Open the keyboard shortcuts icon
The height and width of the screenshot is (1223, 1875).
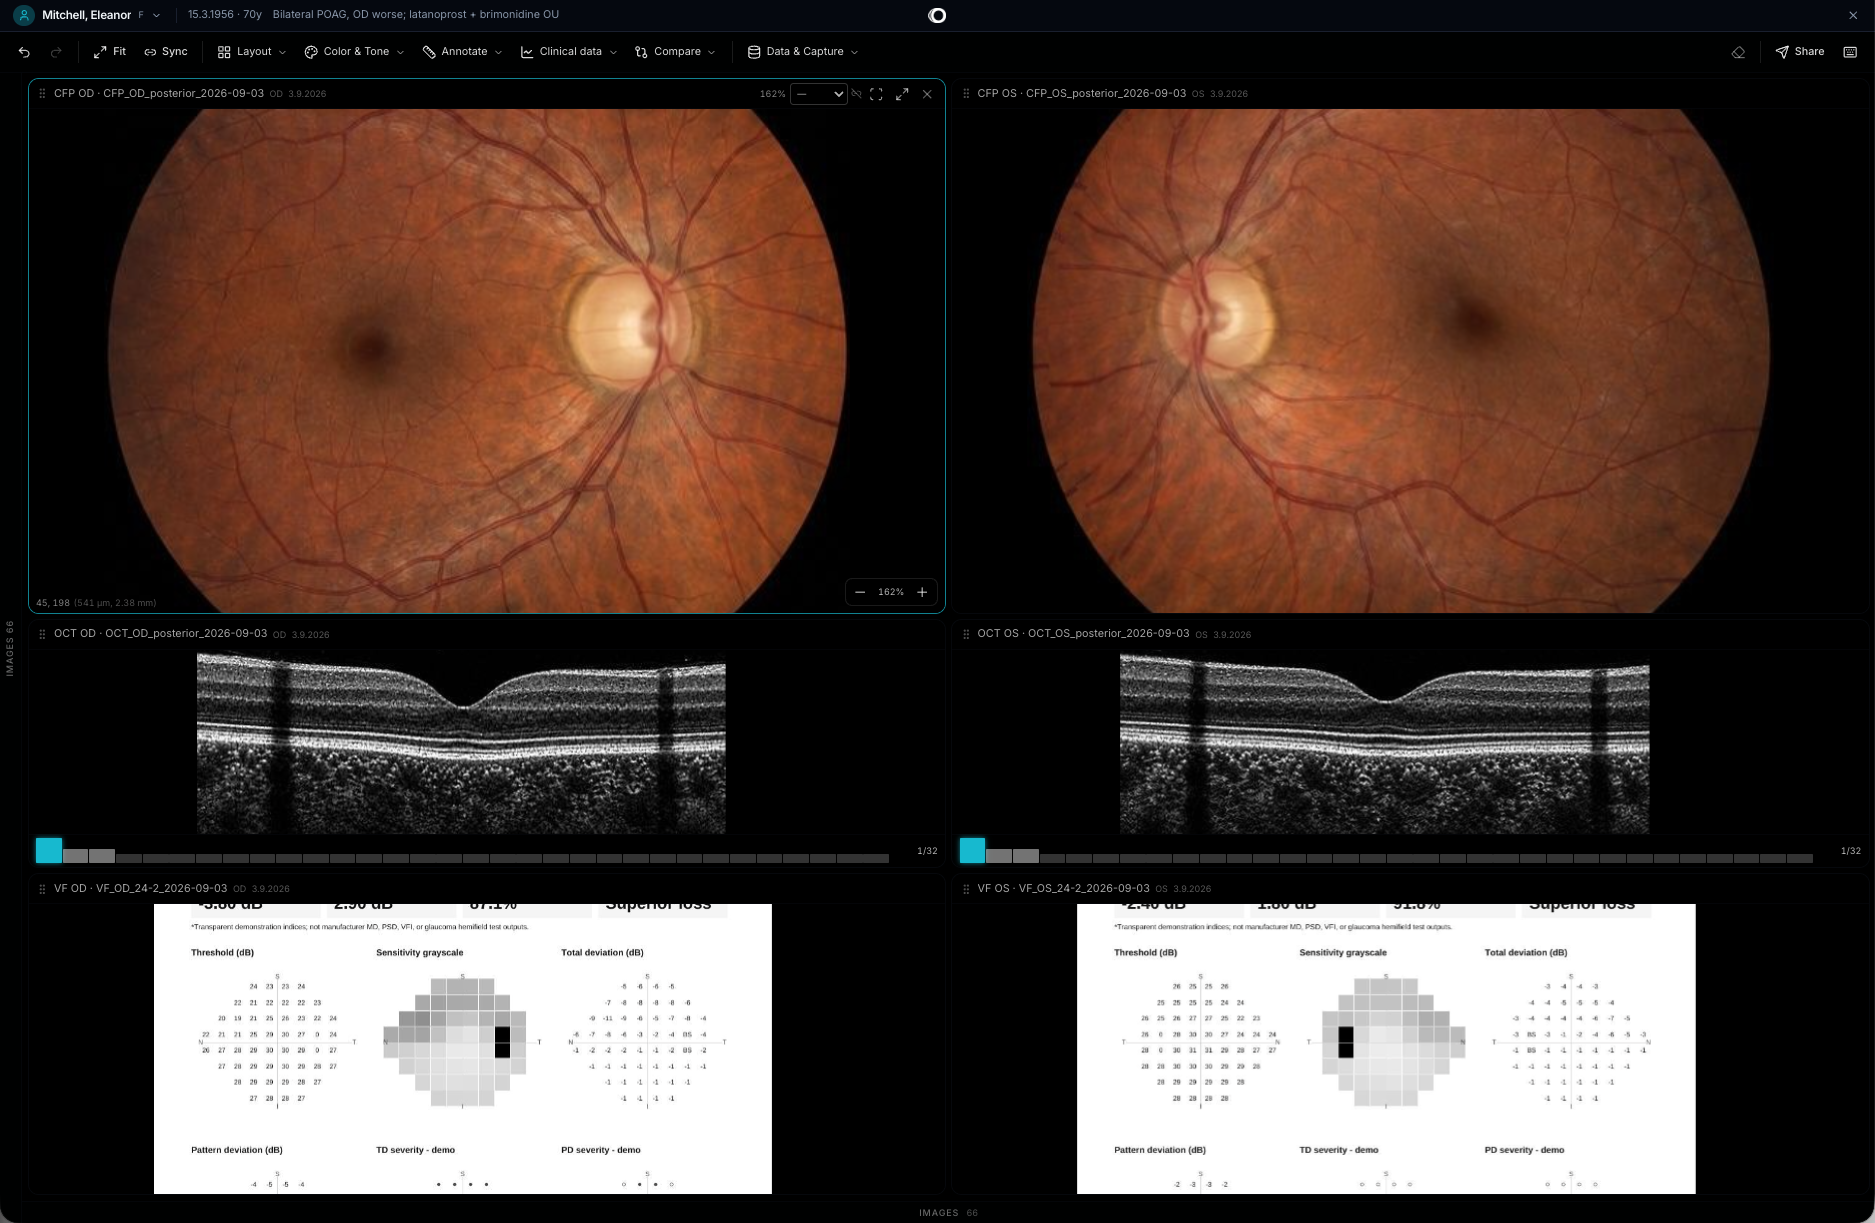coord(1850,52)
